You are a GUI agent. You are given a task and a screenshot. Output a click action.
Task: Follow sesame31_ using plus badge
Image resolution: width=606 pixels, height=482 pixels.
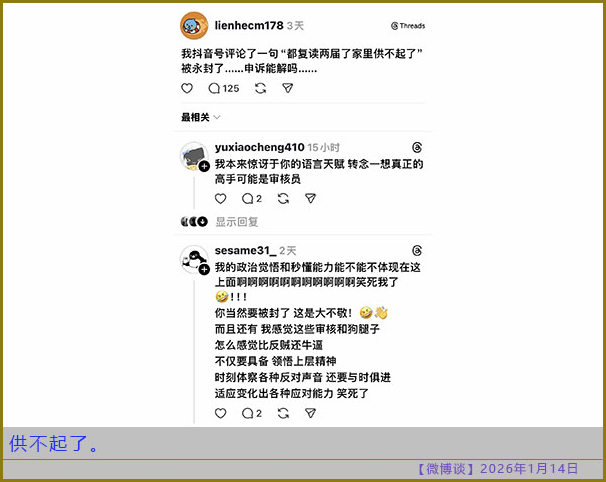[x=204, y=269]
